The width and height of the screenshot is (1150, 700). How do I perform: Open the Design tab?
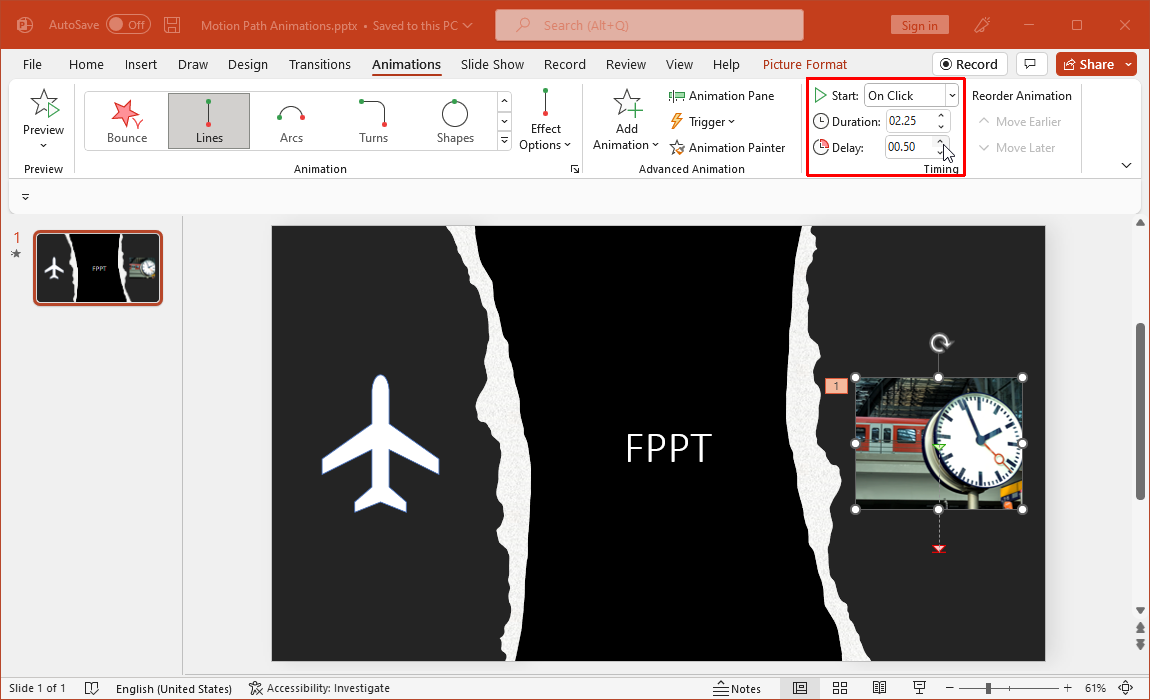[248, 65]
